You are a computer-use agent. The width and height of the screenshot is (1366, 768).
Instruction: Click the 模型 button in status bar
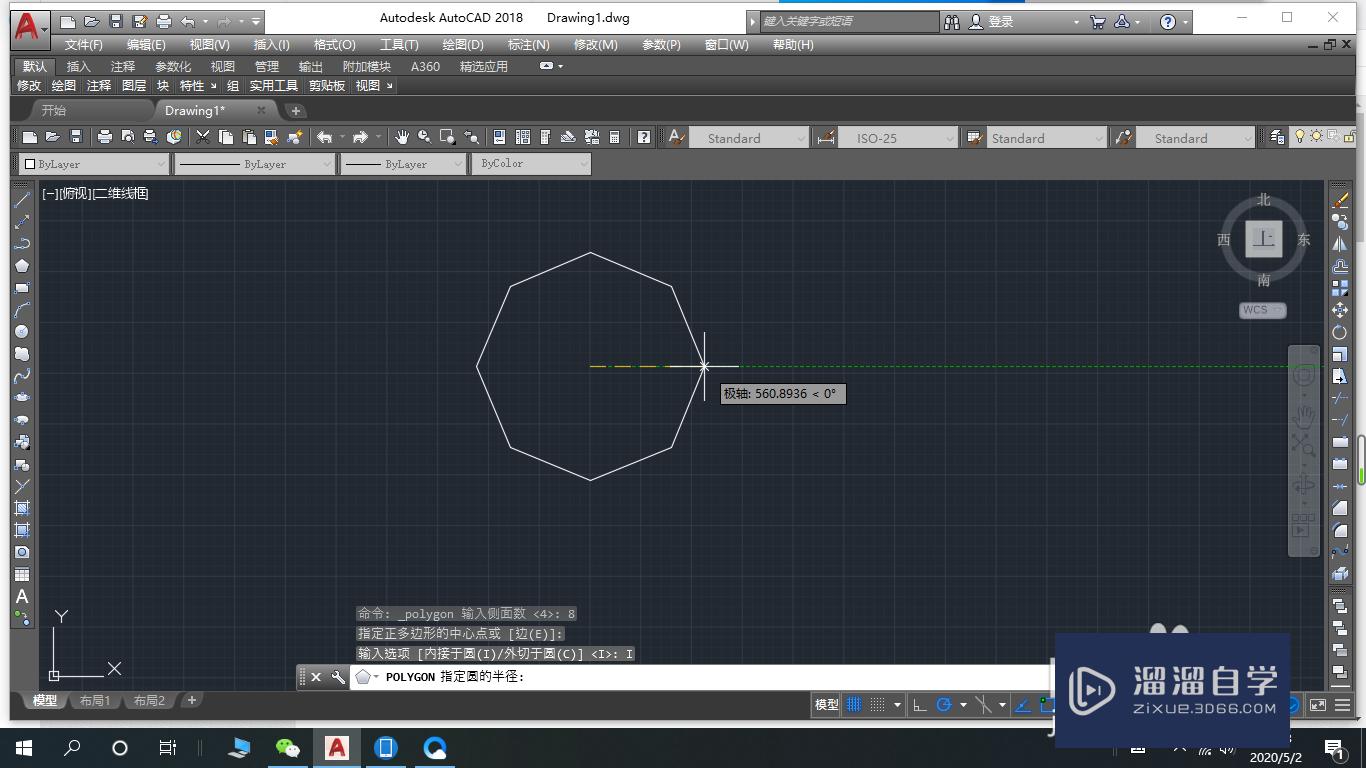pos(827,705)
